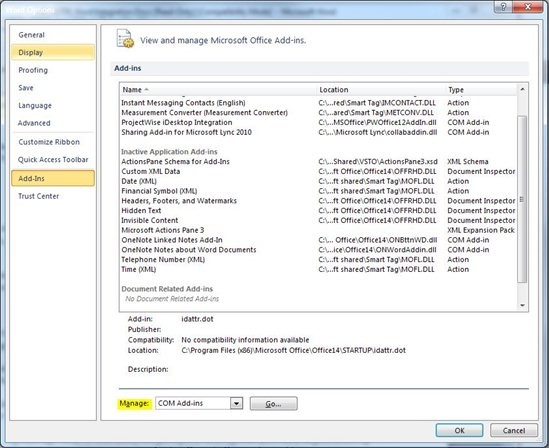Select Invisible Content row

point(318,220)
